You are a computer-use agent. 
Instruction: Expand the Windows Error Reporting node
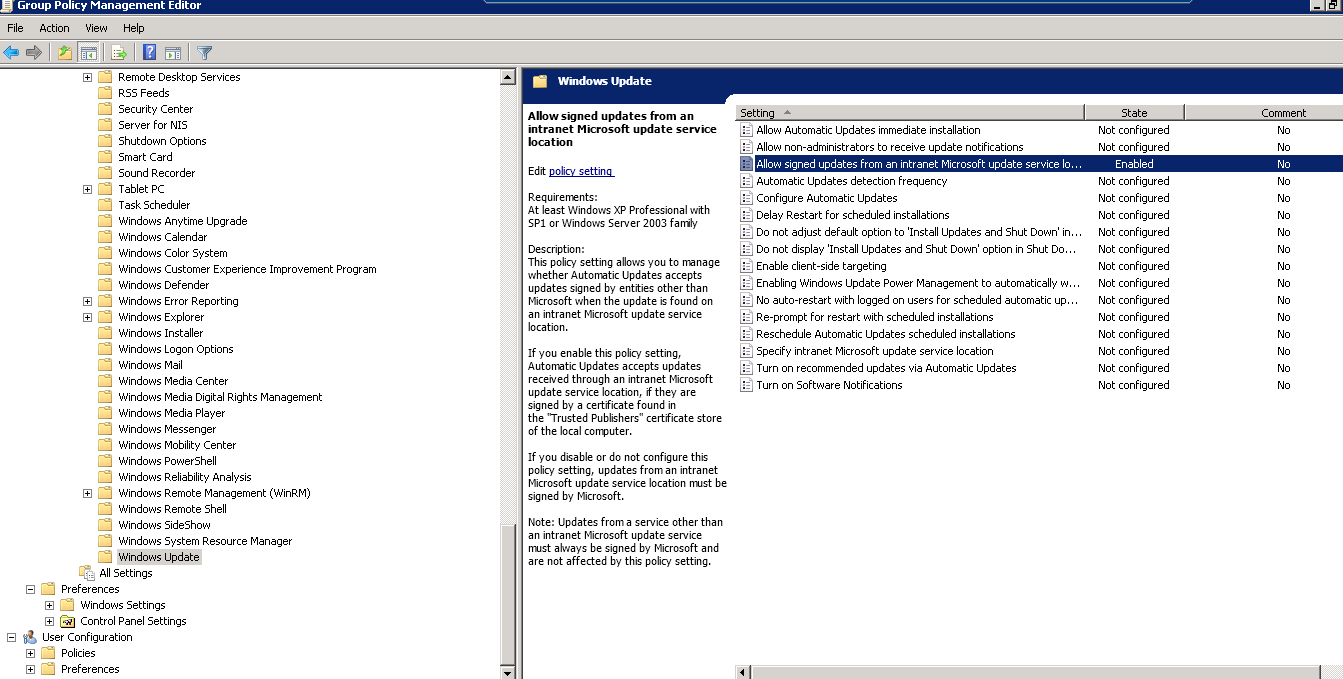(87, 301)
